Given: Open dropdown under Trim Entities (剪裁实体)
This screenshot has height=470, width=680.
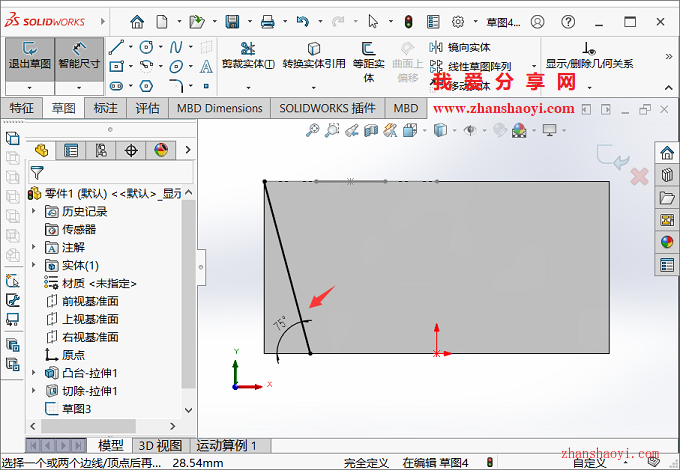Looking at the screenshot, I should coord(248,88).
